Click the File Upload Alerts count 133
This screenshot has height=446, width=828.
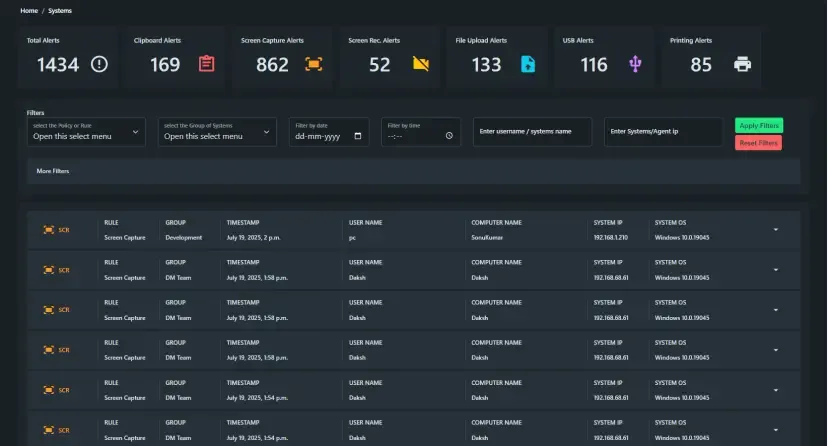(486, 65)
